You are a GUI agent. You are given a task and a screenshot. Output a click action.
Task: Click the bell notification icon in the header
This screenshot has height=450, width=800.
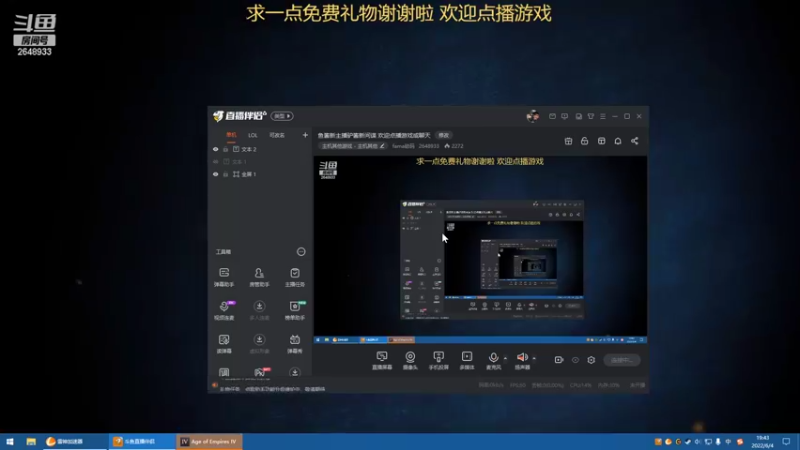(618, 141)
